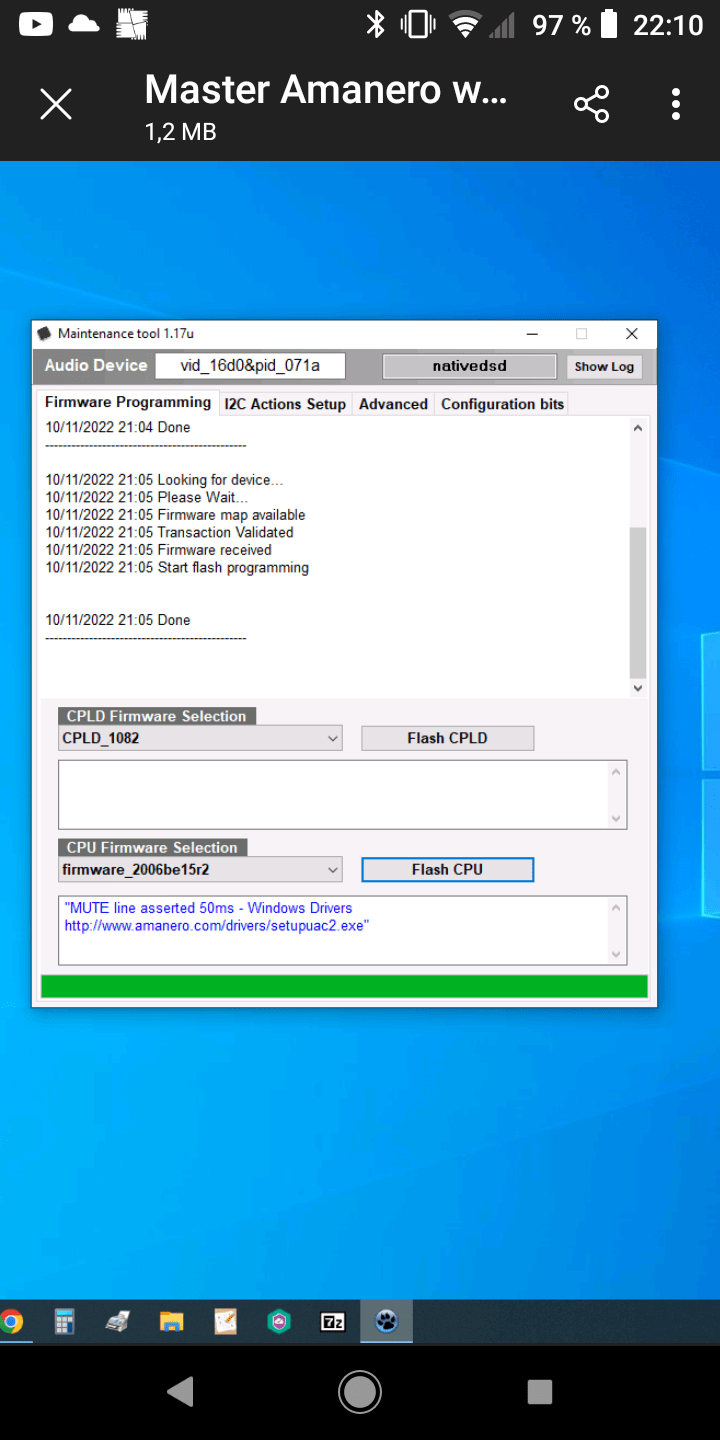Click the "Master Amanero w..." title

click(x=326, y=90)
